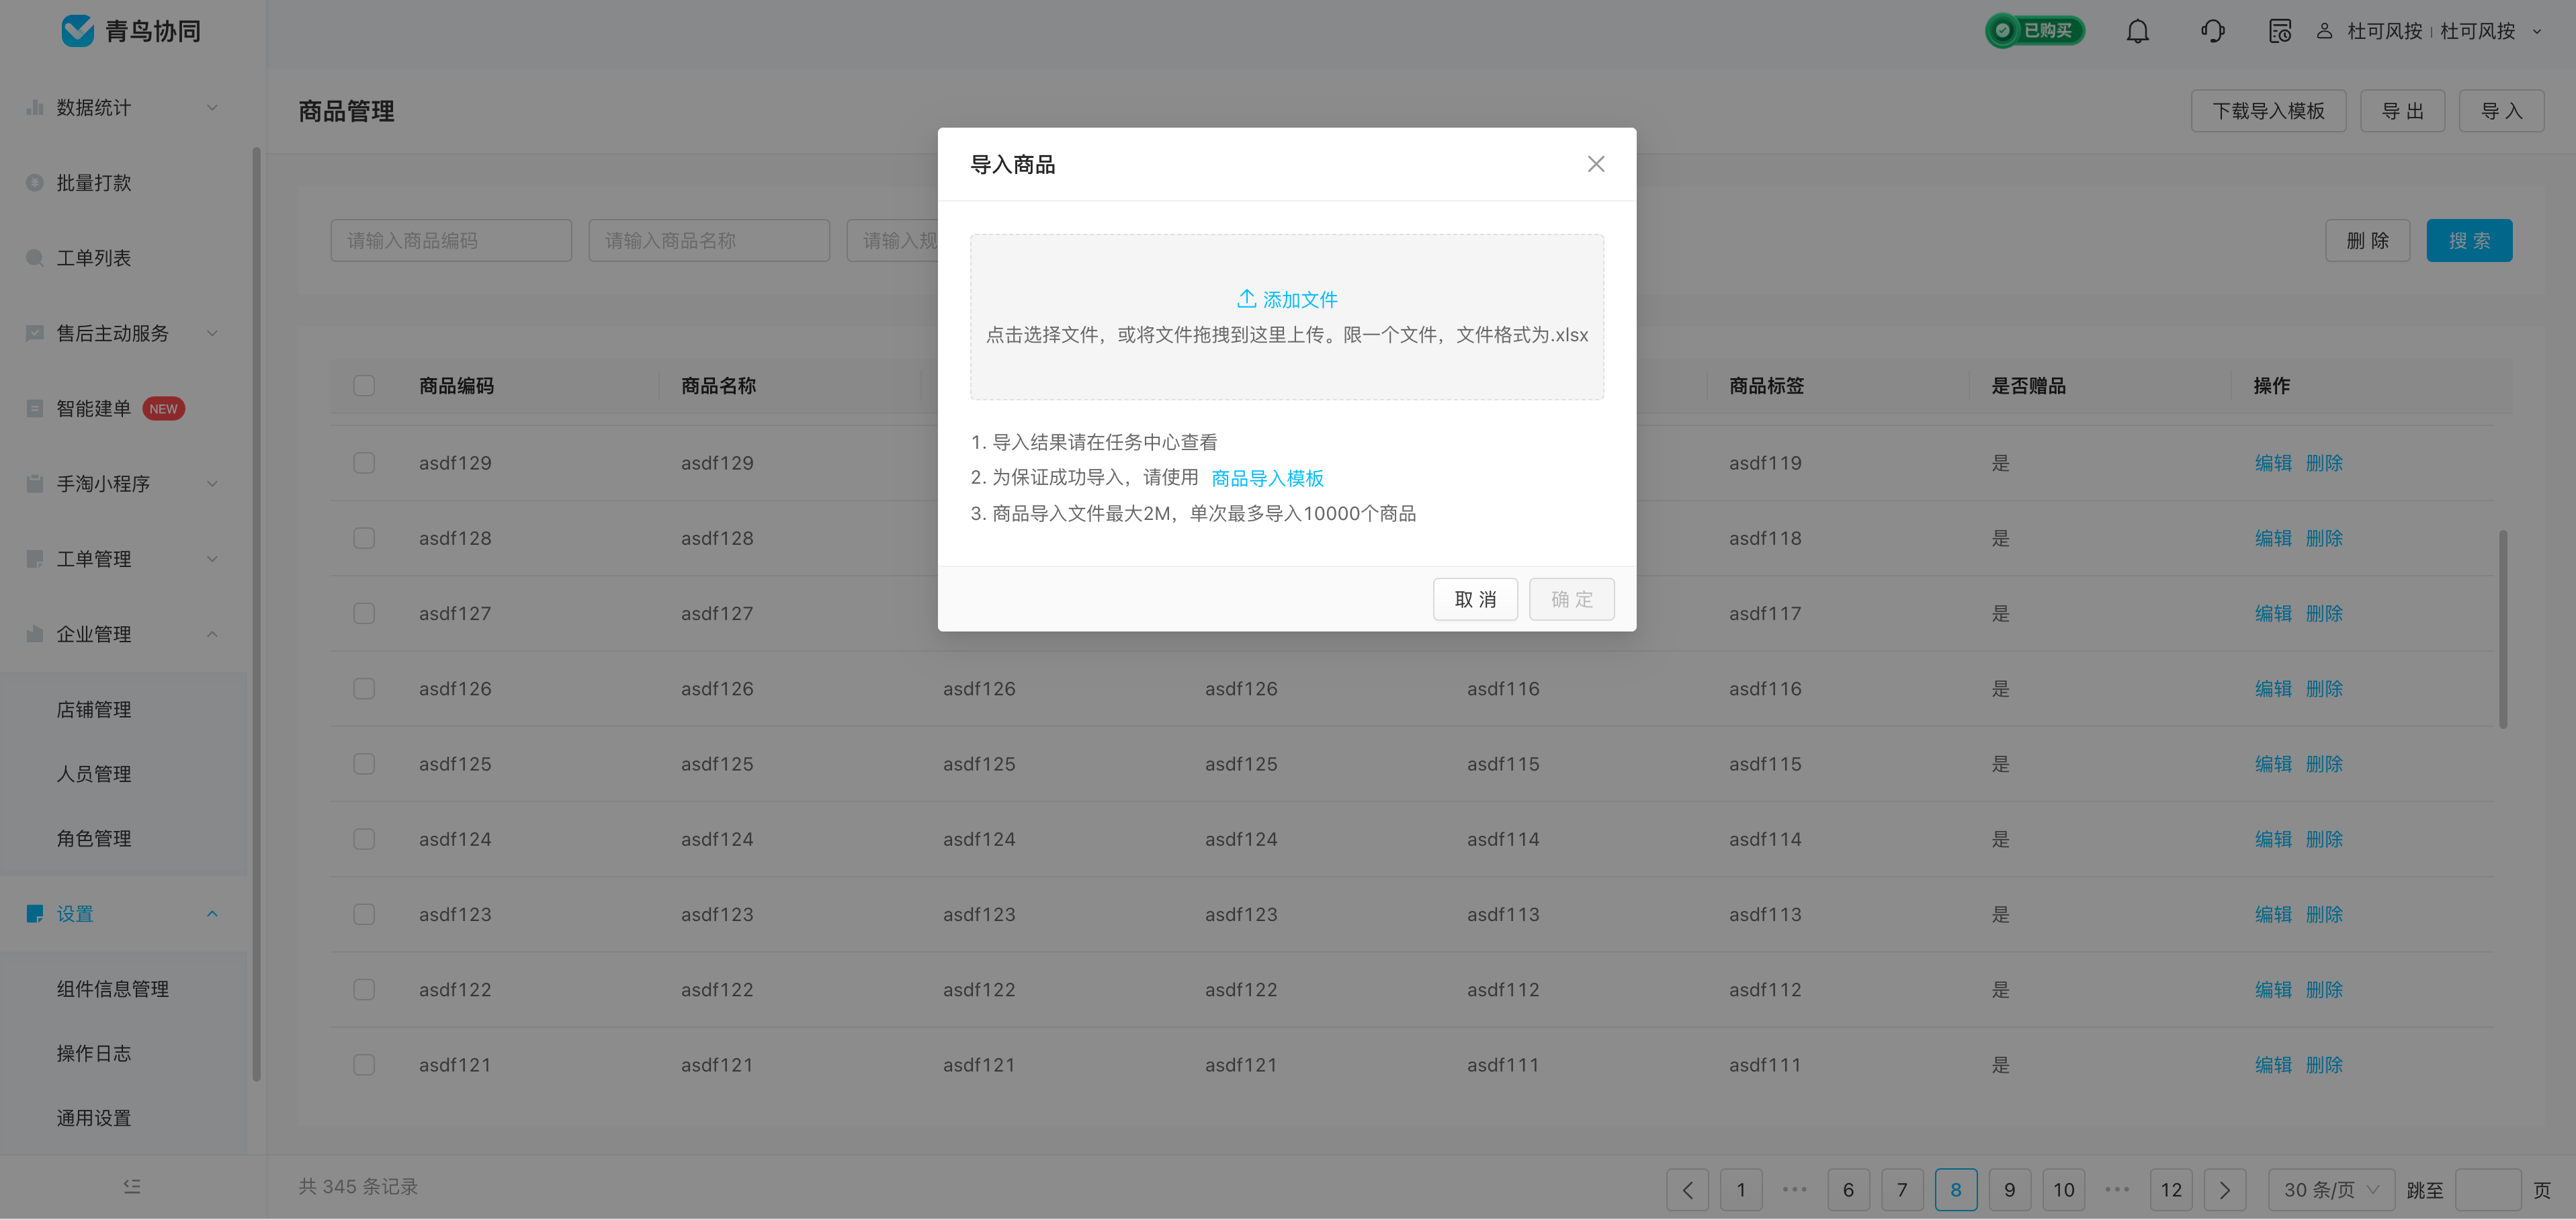Click the 导出 button
Screen dimensions: 2576x1220
click(2402, 111)
